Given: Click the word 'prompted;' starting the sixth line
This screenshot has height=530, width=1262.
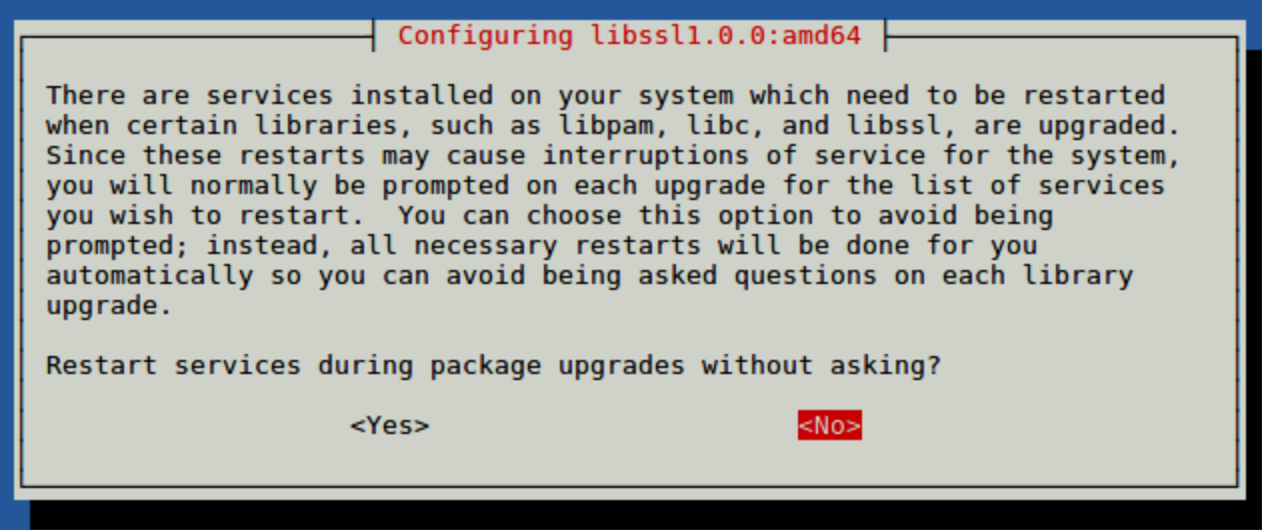Looking at the screenshot, I should tap(117, 246).
